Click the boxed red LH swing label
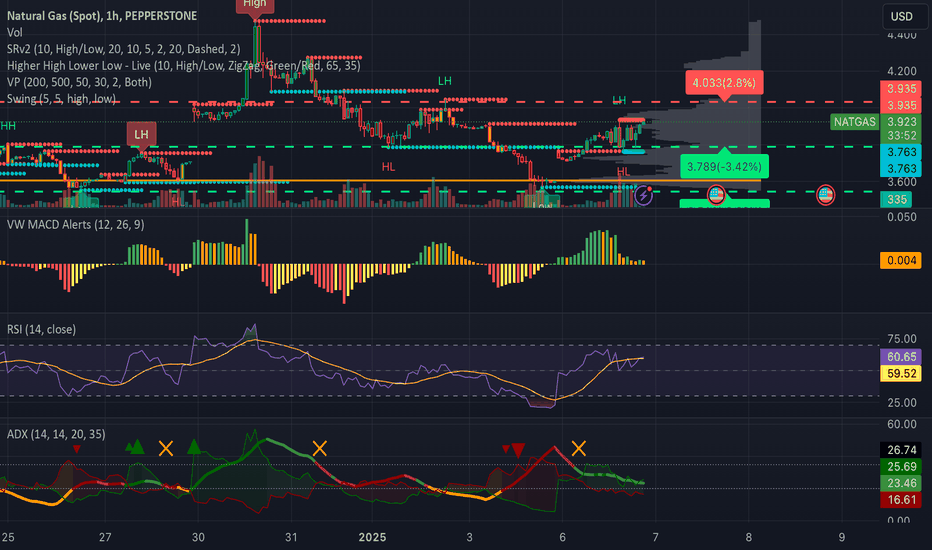The width and height of the screenshot is (932, 550). click(x=141, y=134)
